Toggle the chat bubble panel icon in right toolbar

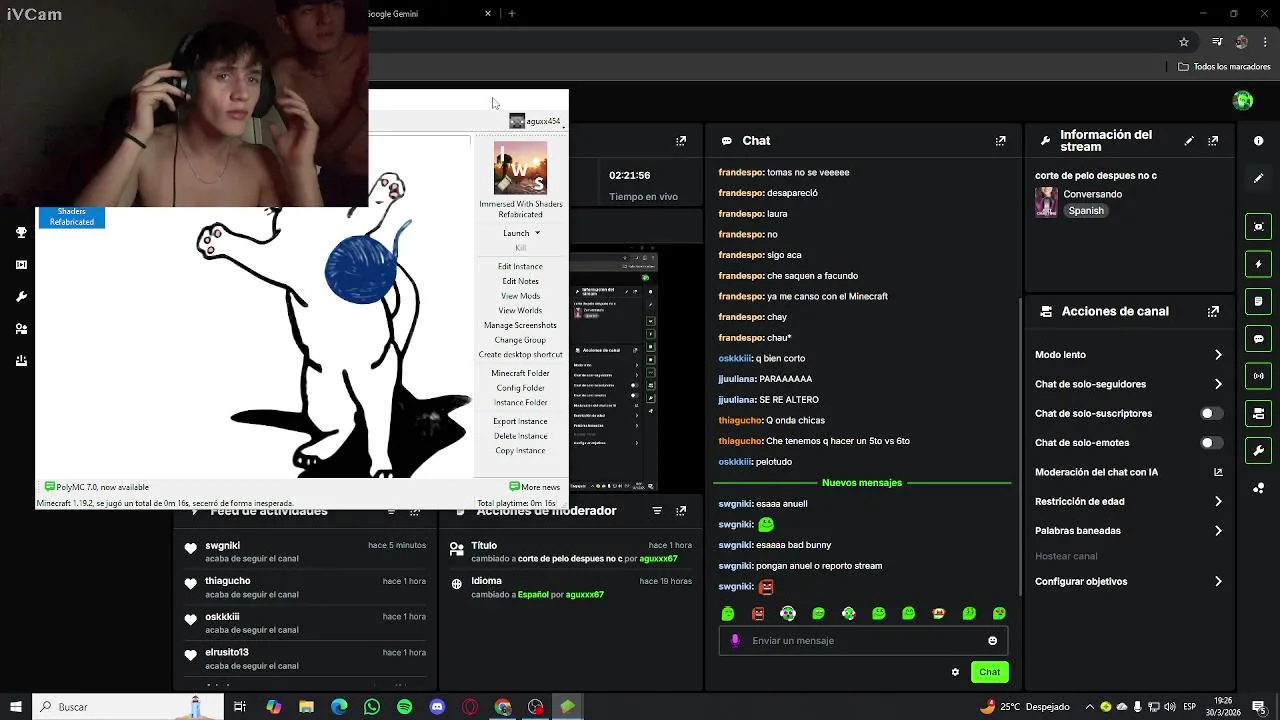click(1258, 339)
